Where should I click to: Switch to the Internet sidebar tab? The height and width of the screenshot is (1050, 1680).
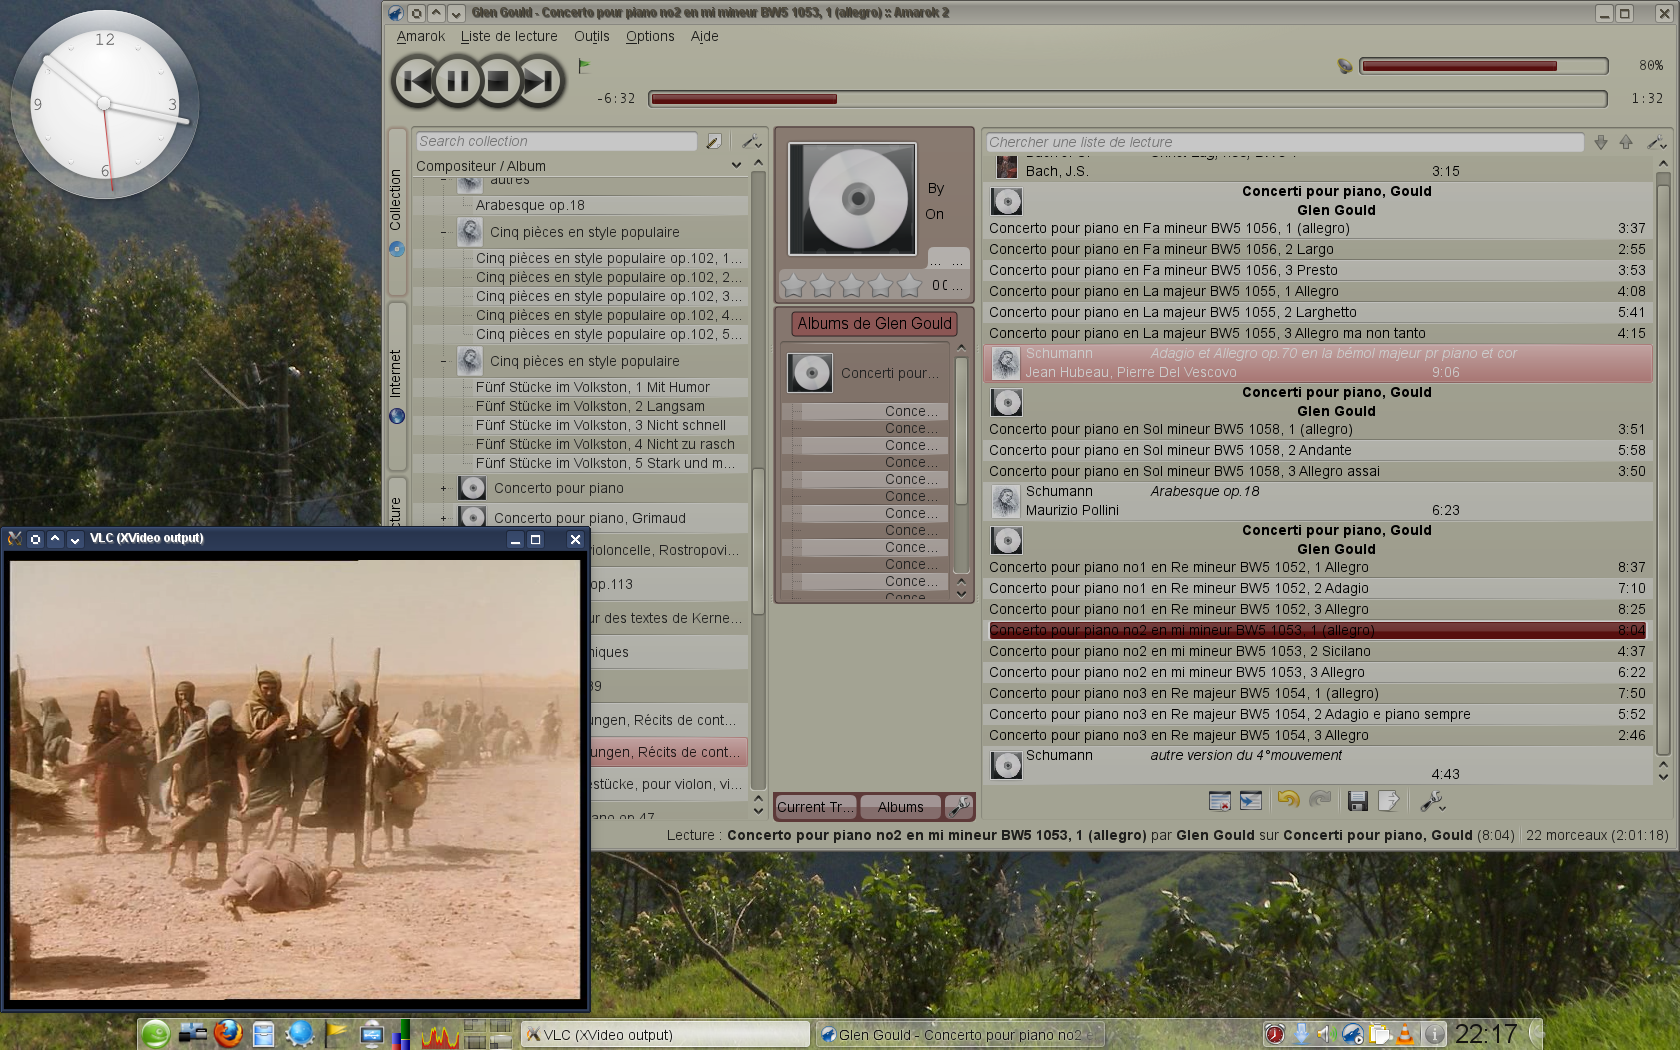[396, 385]
